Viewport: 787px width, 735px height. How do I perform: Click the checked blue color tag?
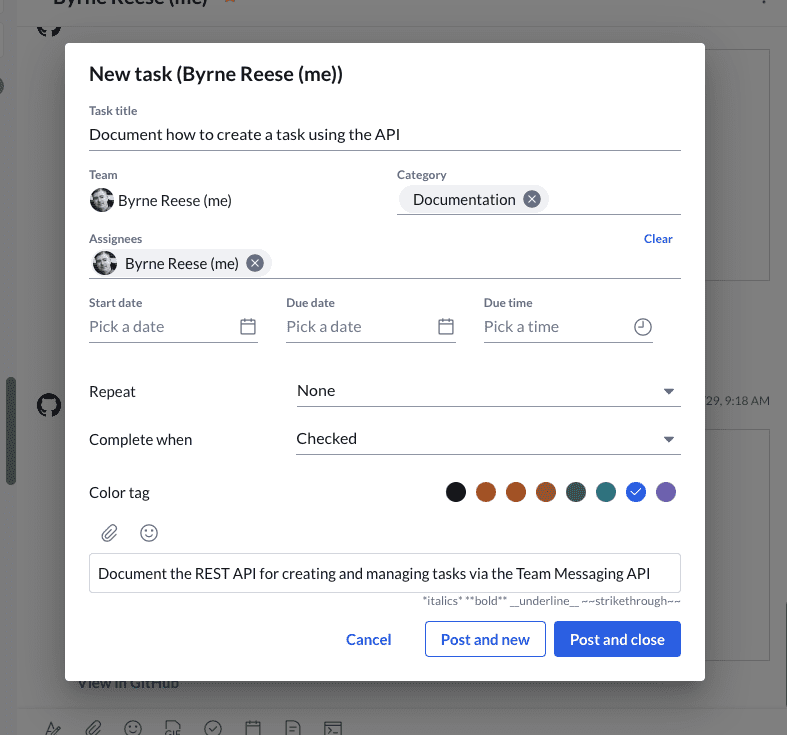click(x=636, y=492)
